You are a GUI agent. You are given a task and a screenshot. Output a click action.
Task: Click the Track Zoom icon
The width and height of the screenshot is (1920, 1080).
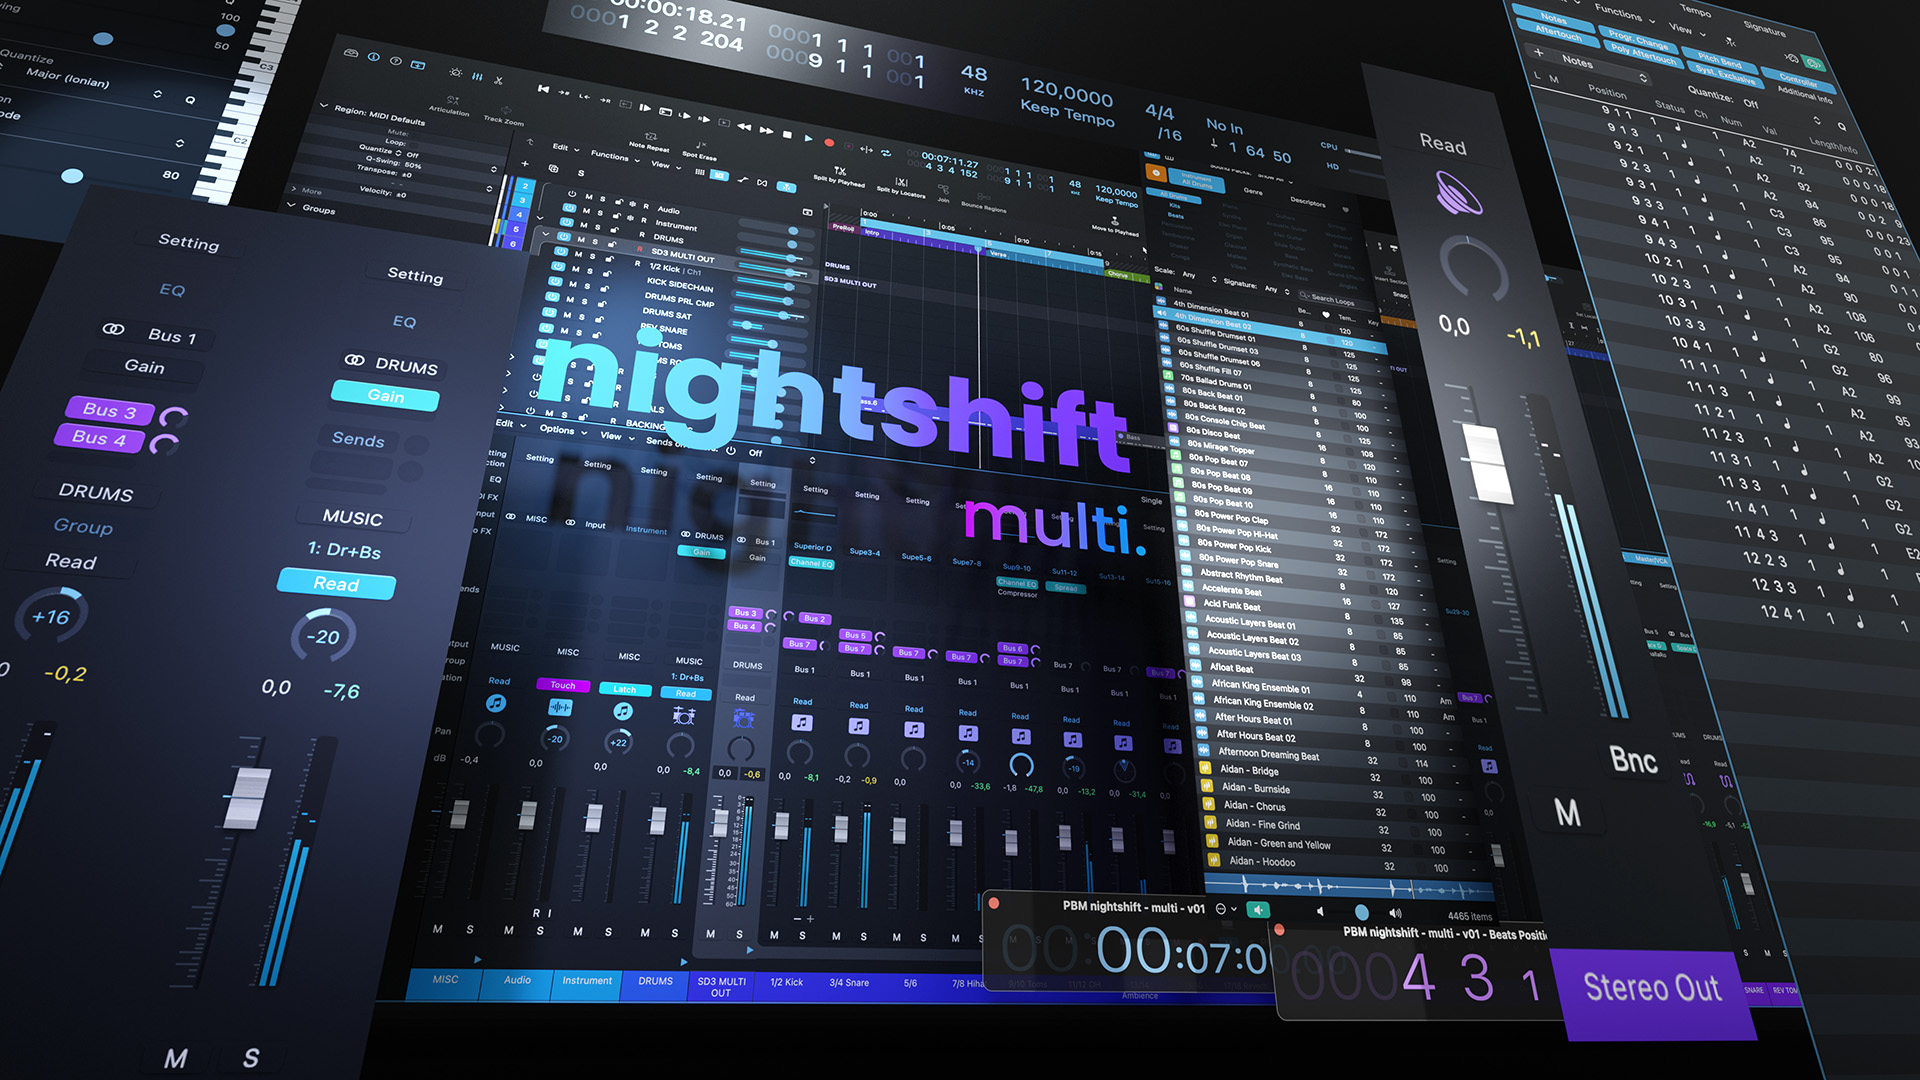click(x=506, y=110)
